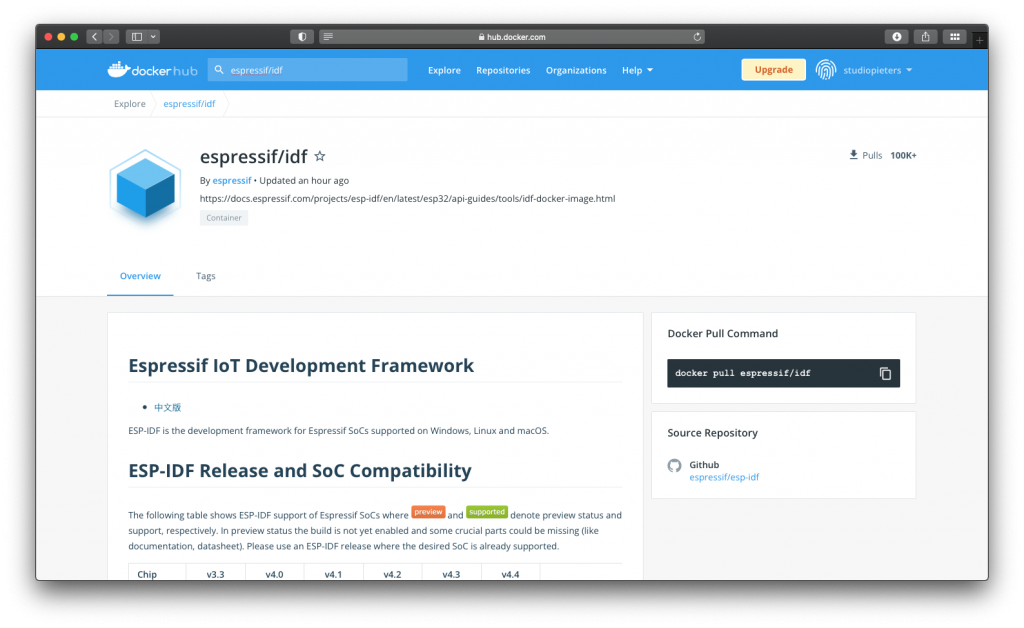This screenshot has width=1024, height=628.
Task: Click the Espressif IoT Development Framework heading
Action: pyautogui.click(x=301, y=366)
